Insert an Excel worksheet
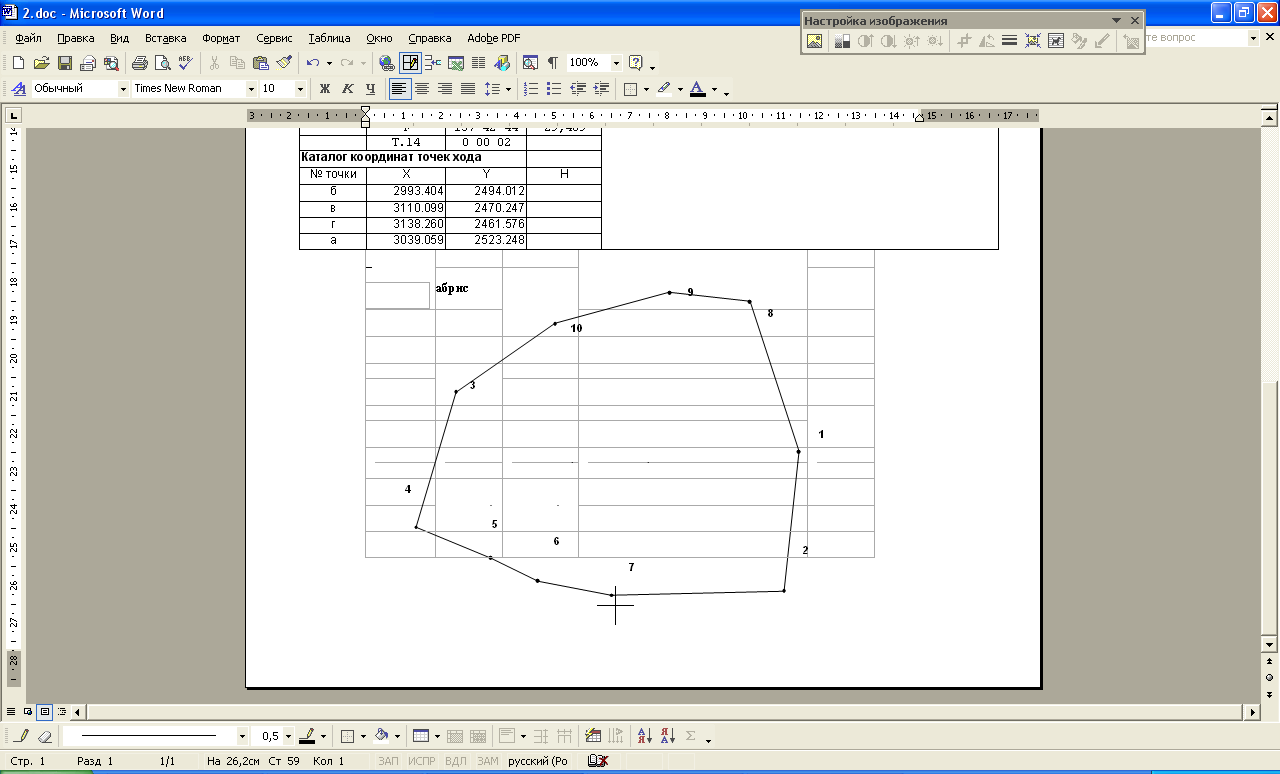This screenshot has width=1280, height=774. click(455, 63)
